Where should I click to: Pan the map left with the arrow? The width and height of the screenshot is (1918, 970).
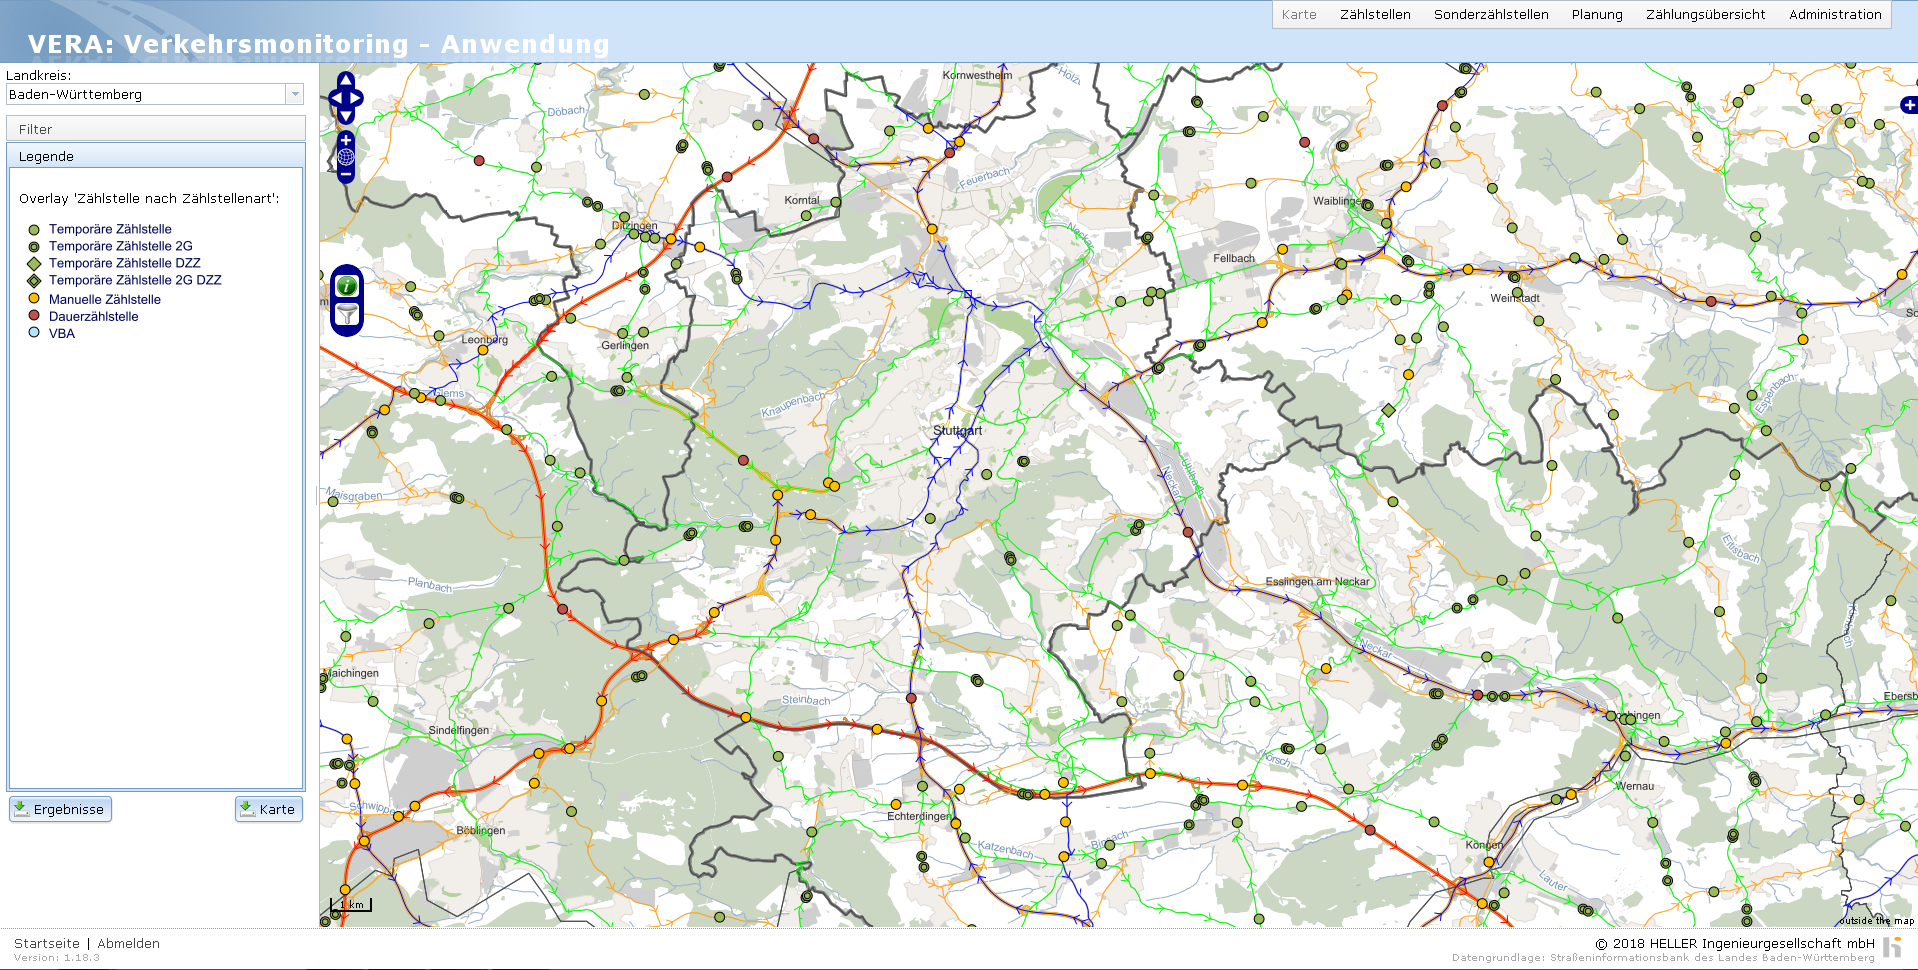click(x=336, y=98)
